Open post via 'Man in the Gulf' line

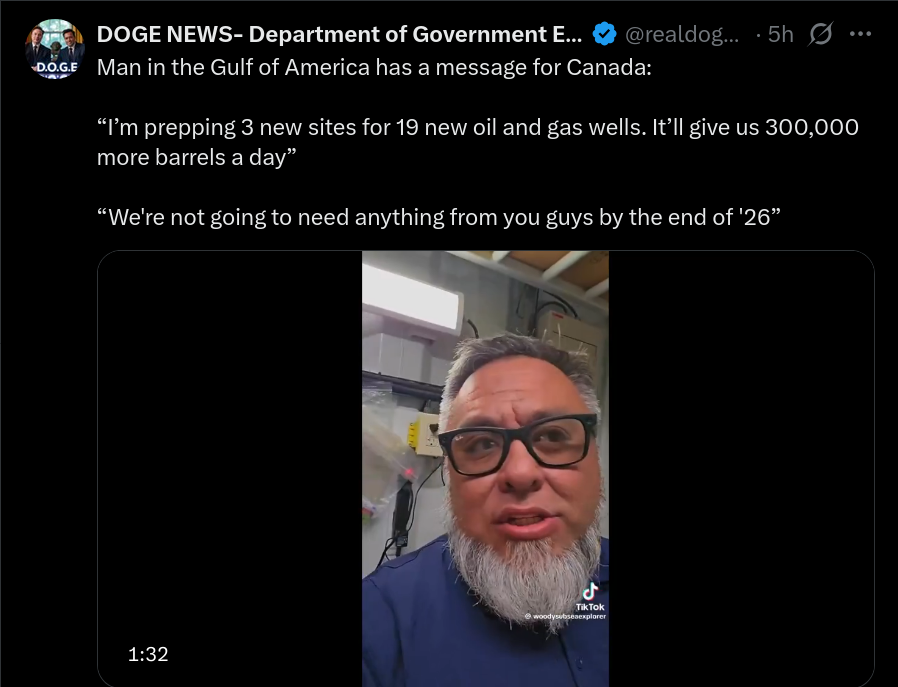tap(374, 68)
